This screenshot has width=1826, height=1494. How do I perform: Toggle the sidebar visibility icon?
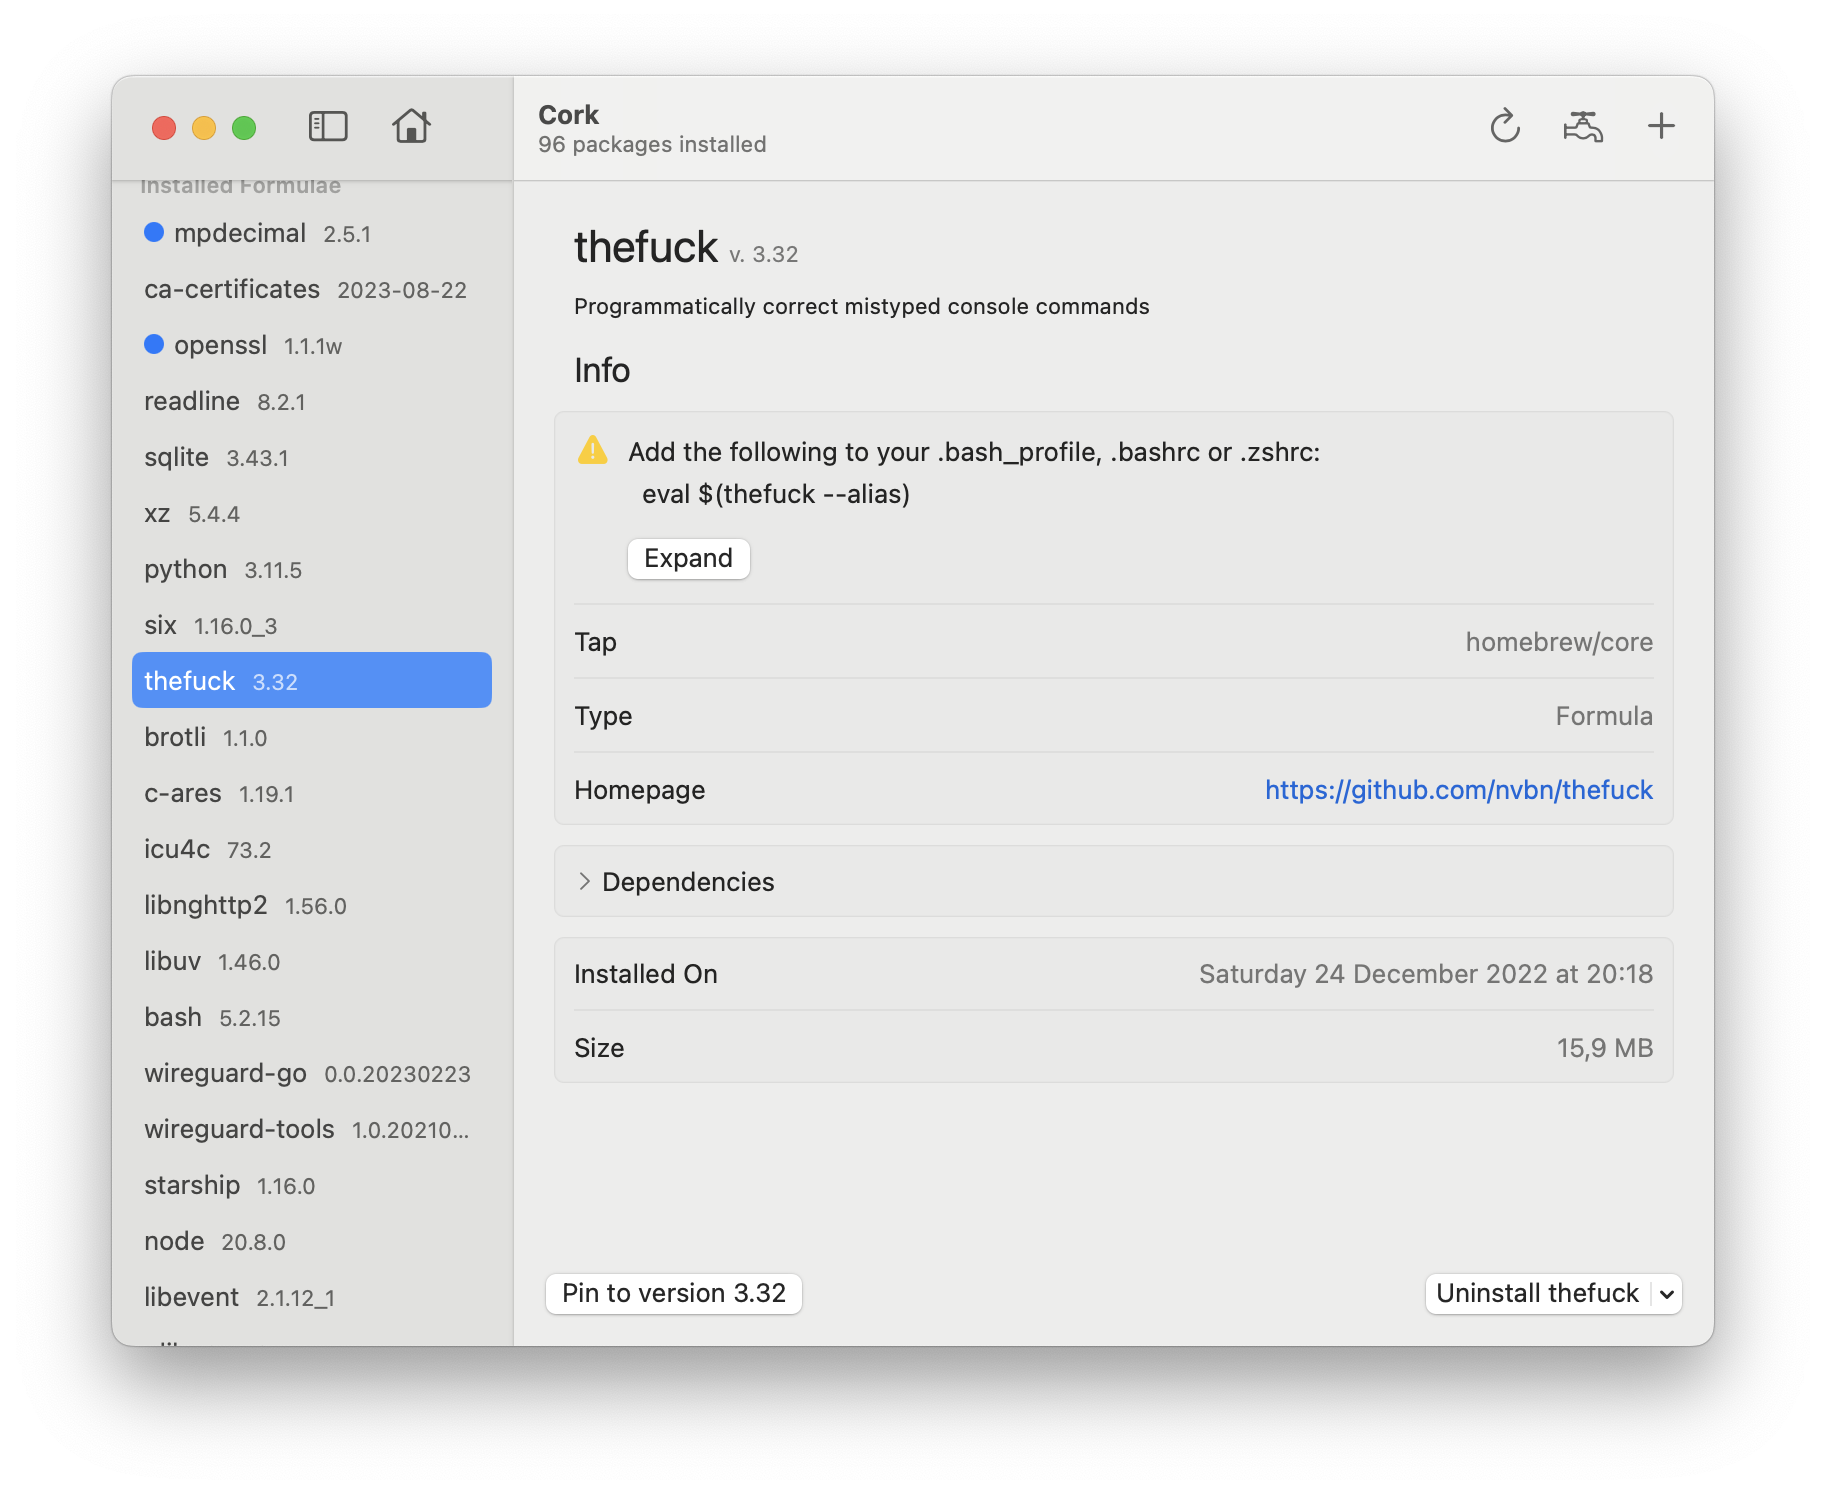(328, 127)
